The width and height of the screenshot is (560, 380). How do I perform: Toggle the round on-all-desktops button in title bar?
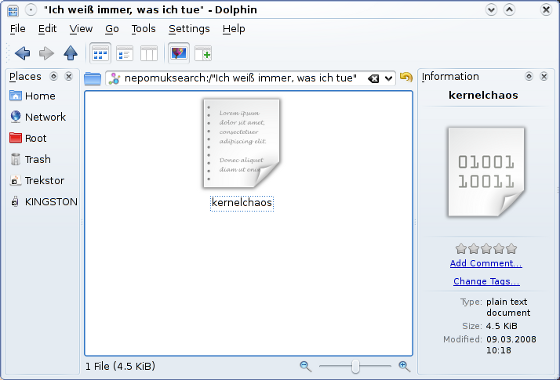coord(31,10)
